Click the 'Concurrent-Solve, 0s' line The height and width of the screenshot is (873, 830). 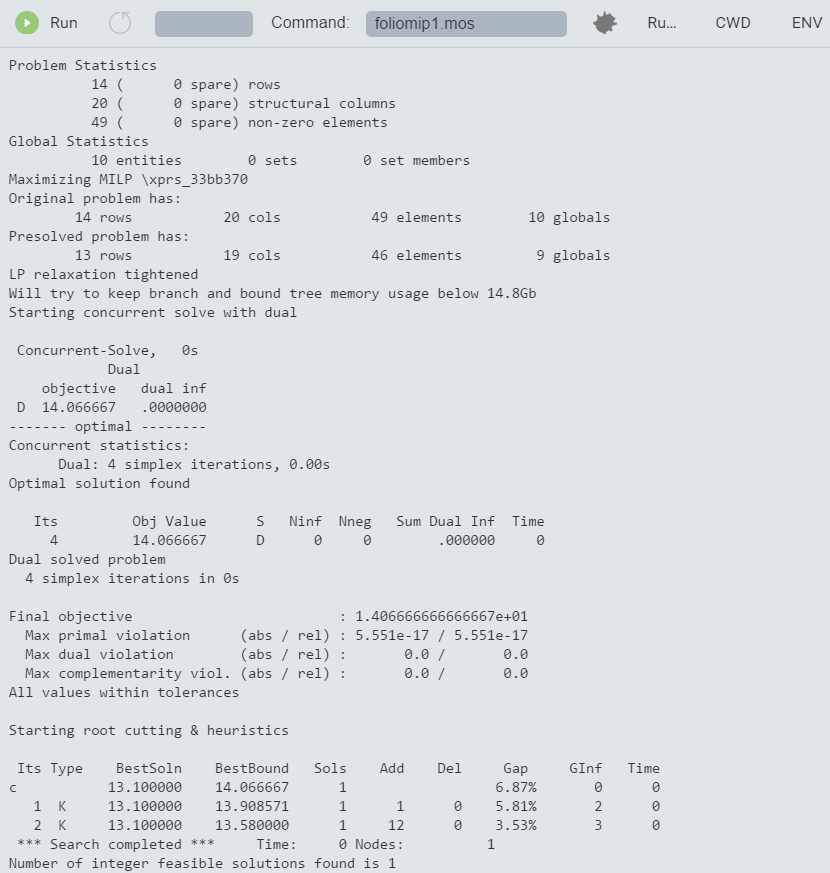pos(107,350)
